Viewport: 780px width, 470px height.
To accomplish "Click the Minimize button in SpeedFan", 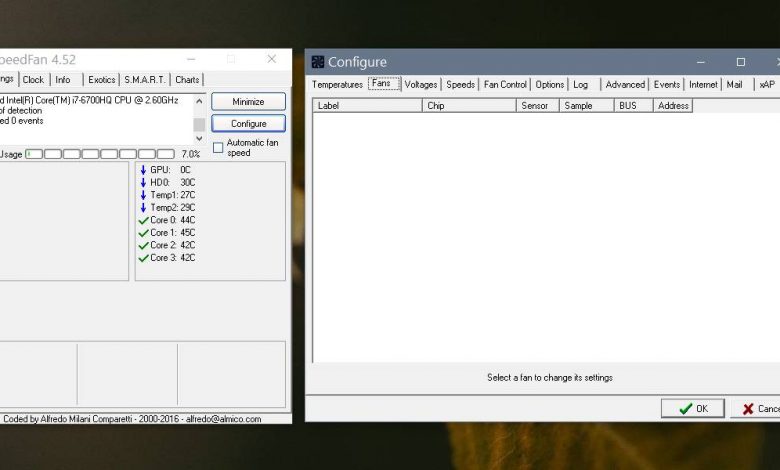I will click(x=248, y=101).
